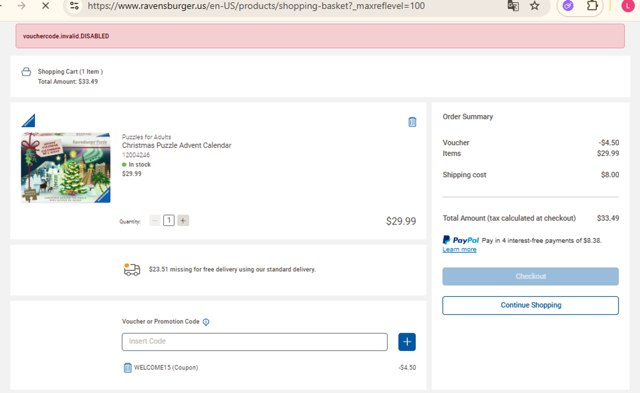
Task: Remove the WELCOME15 coupon with trash icon
Action: tap(127, 368)
